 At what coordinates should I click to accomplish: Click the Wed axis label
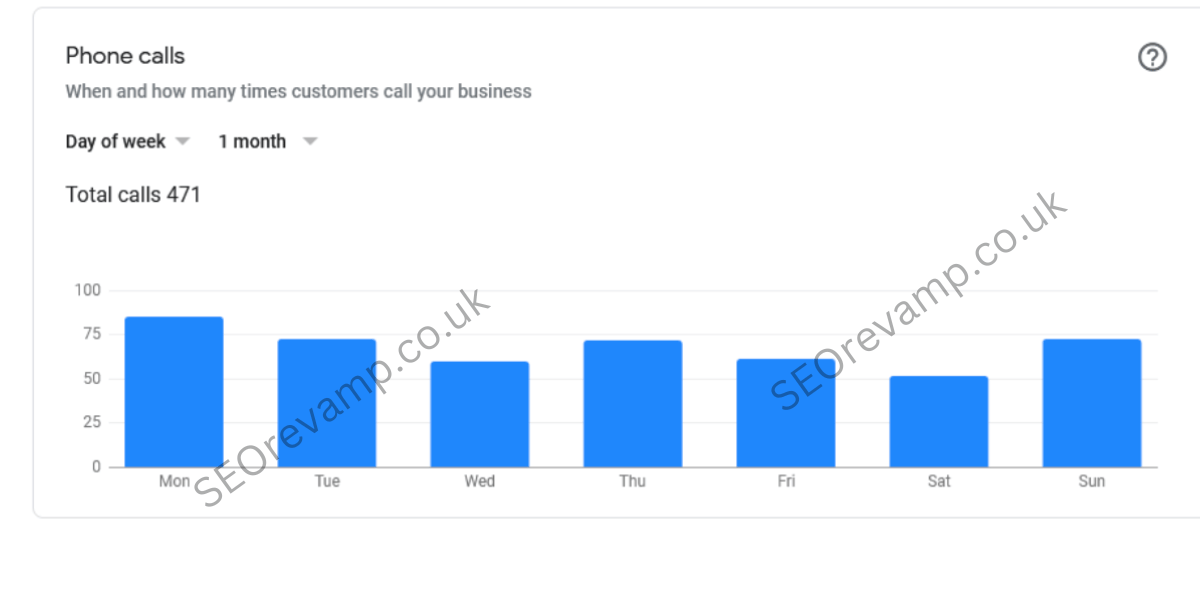point(480,481)
